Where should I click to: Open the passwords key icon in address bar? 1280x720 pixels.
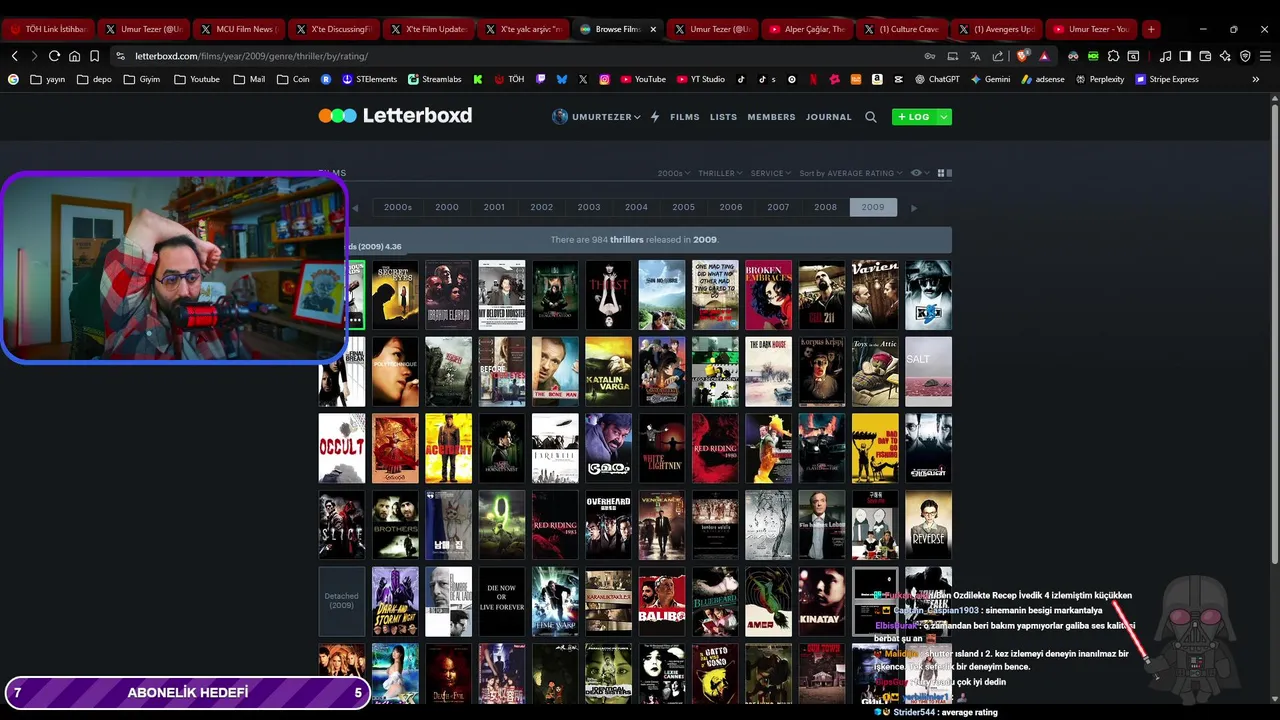(930, 56)
